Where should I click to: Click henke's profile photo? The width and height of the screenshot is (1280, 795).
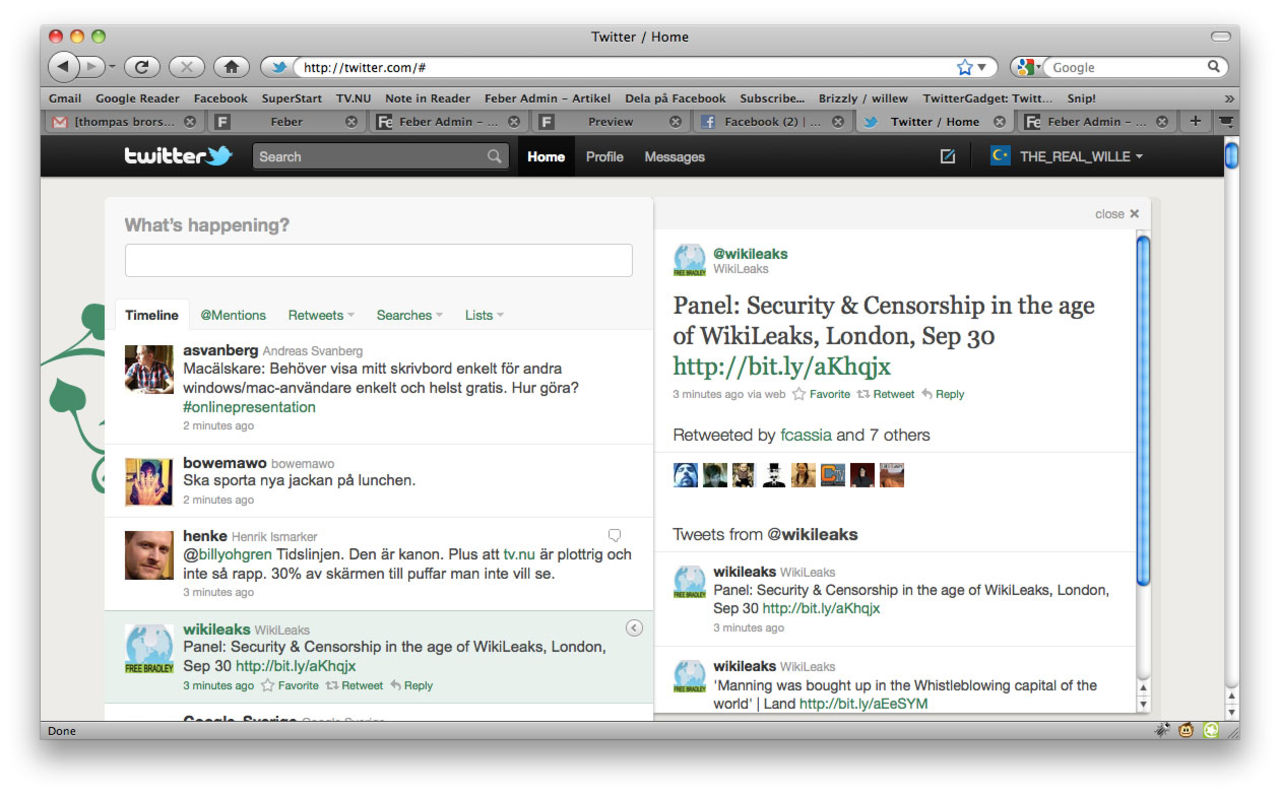click(149, 555)
